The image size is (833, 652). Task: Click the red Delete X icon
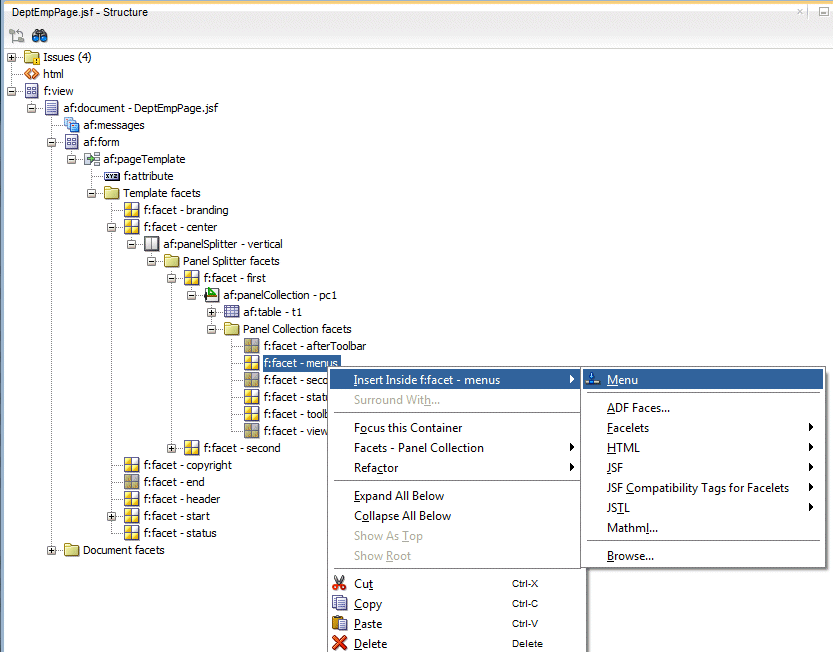pos(339,643)
